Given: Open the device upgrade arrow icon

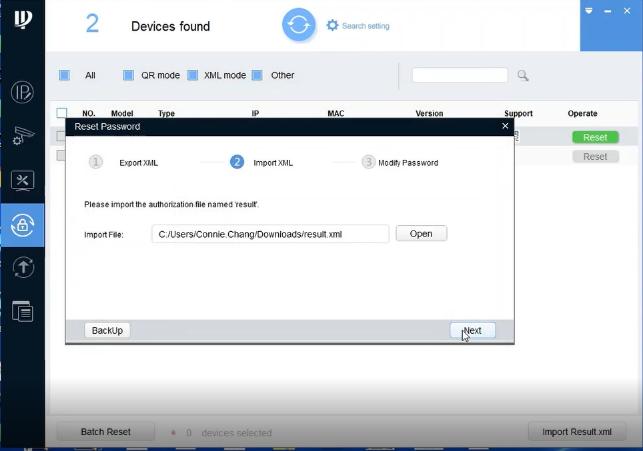Looking at the screenshot, I should click(x=22, y=268).
